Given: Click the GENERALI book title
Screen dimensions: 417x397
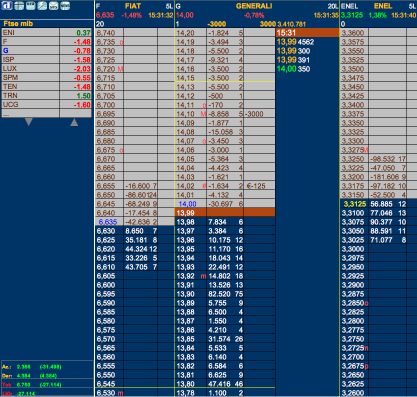Looking at the screenshot, I should (x=254, y=6).
